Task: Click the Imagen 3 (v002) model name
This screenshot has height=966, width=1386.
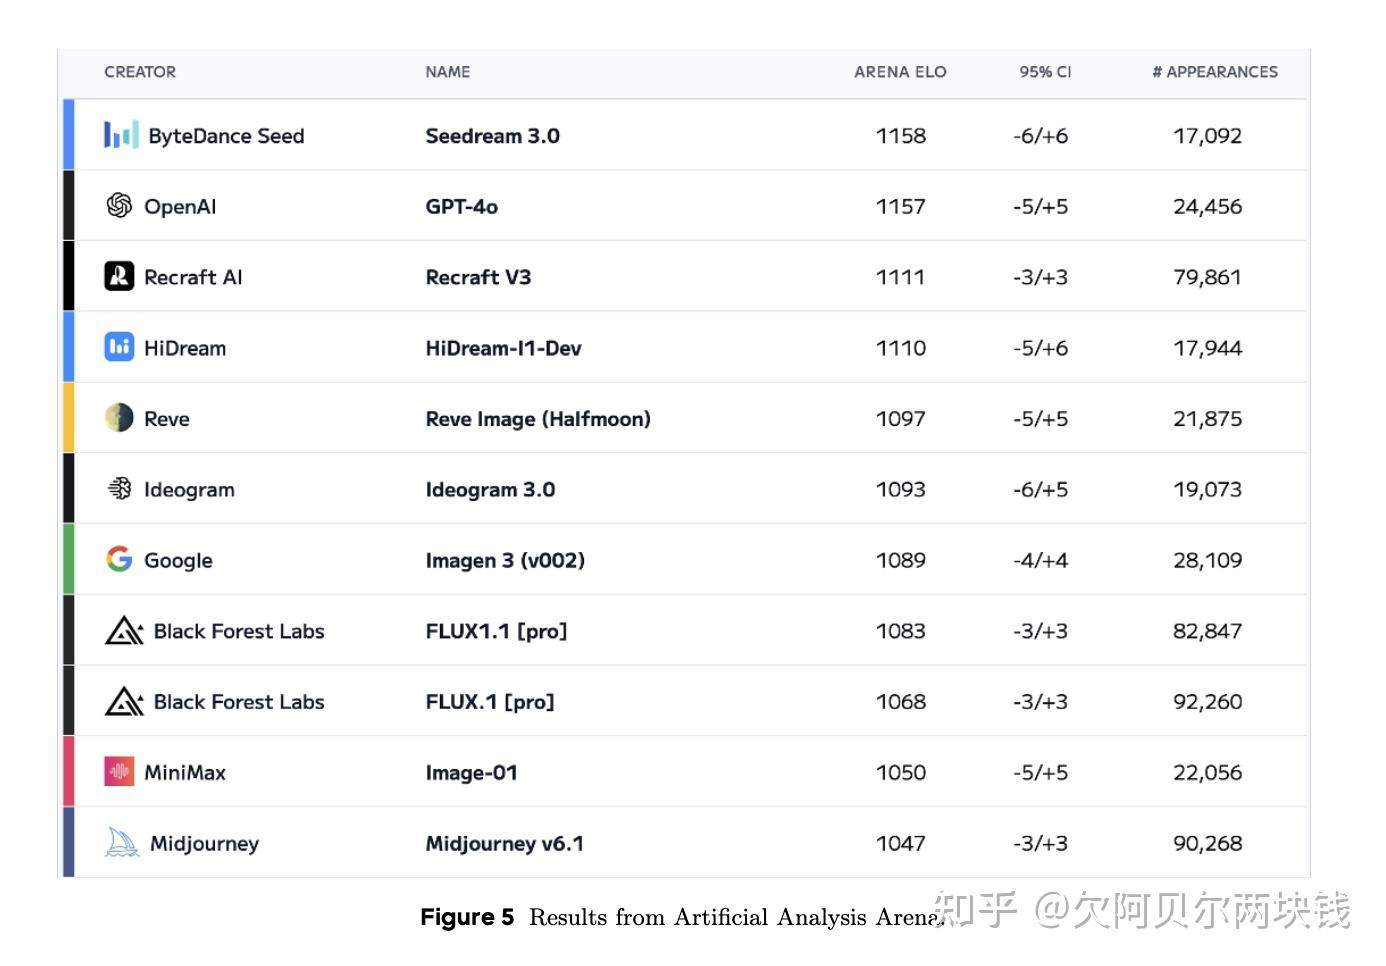Action: [505, 561]
